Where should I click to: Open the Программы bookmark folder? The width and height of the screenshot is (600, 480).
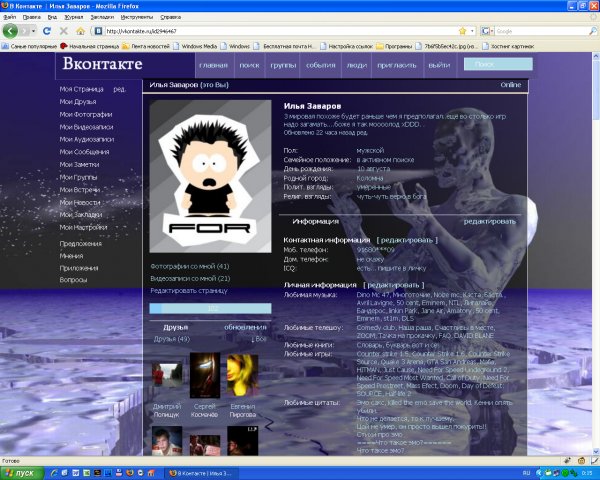point(394,46)
